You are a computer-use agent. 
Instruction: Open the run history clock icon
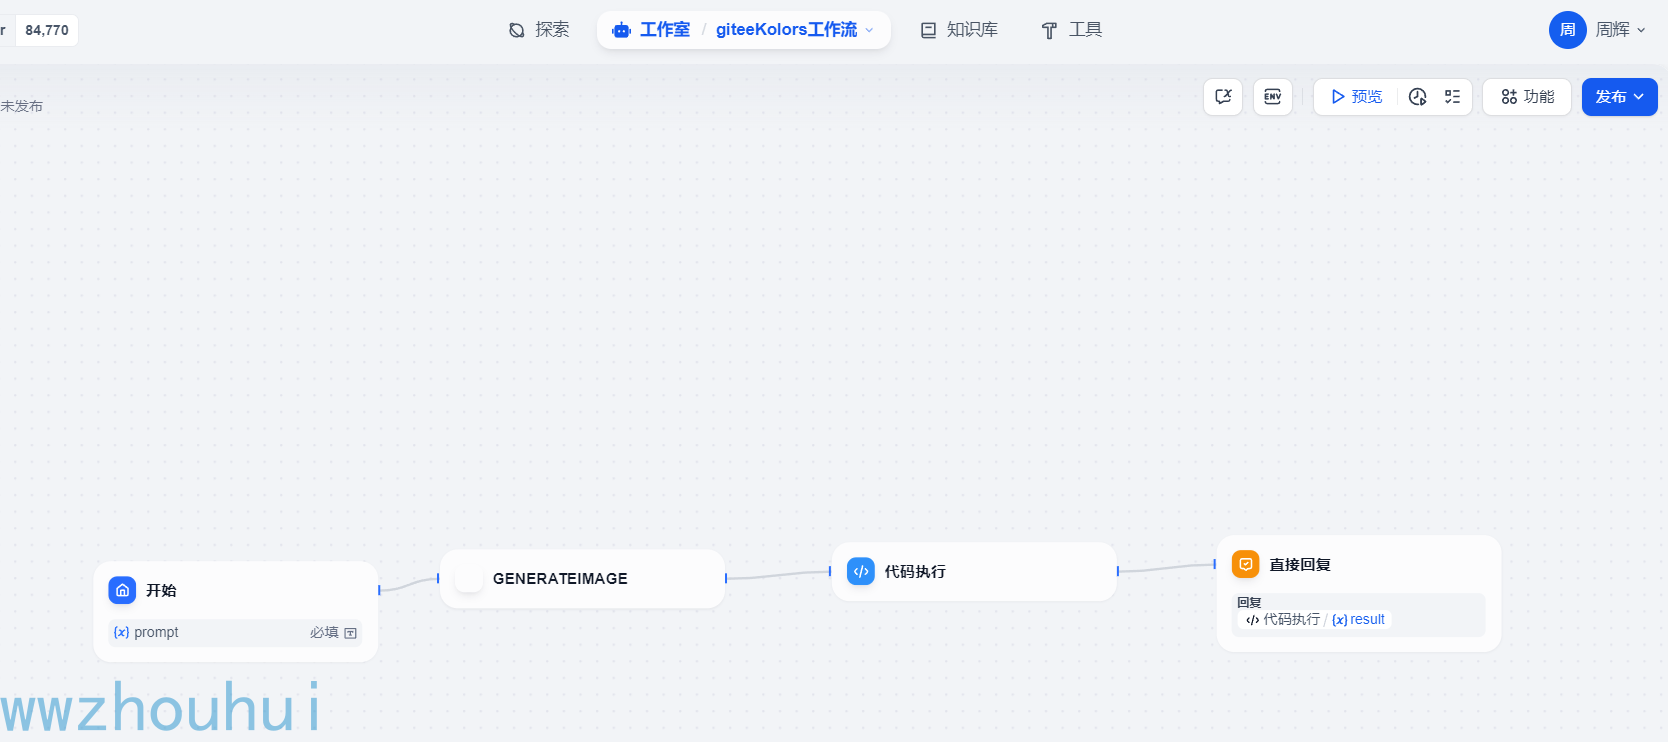[x=1417, y=97]
